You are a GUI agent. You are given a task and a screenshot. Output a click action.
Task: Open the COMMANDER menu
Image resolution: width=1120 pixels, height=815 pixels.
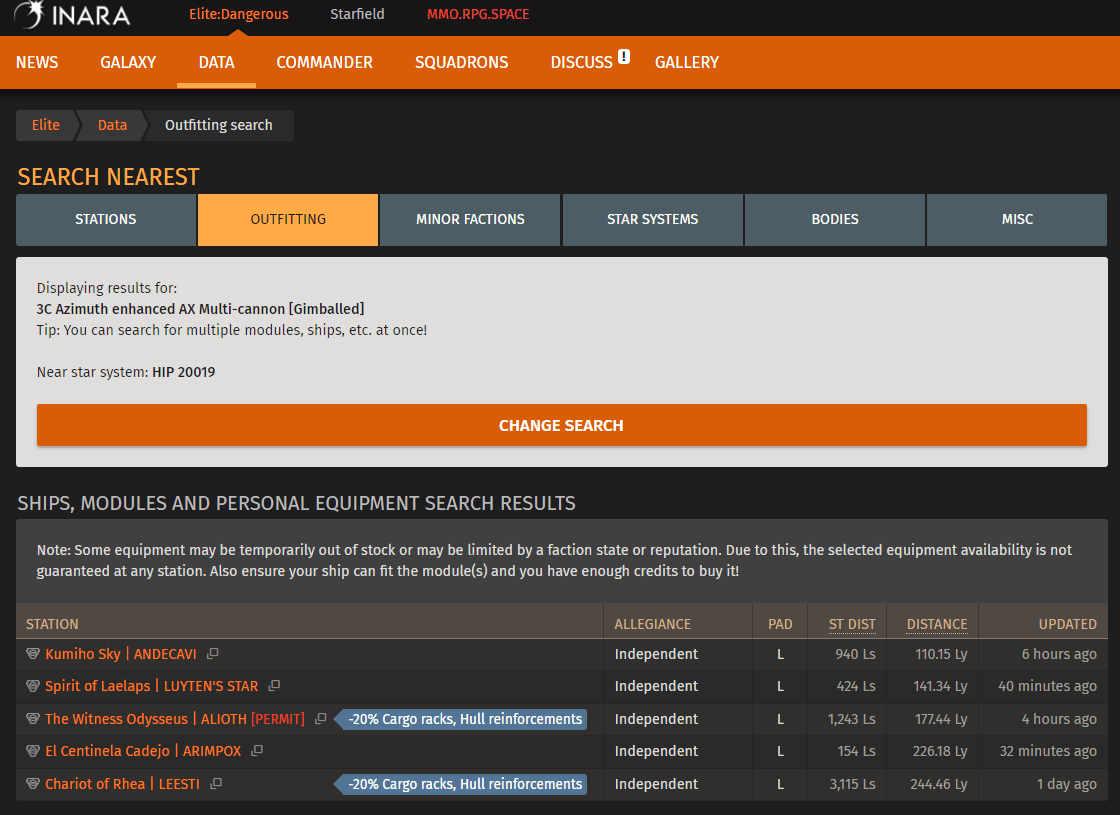pyautogui.click(x=324, y=62)
